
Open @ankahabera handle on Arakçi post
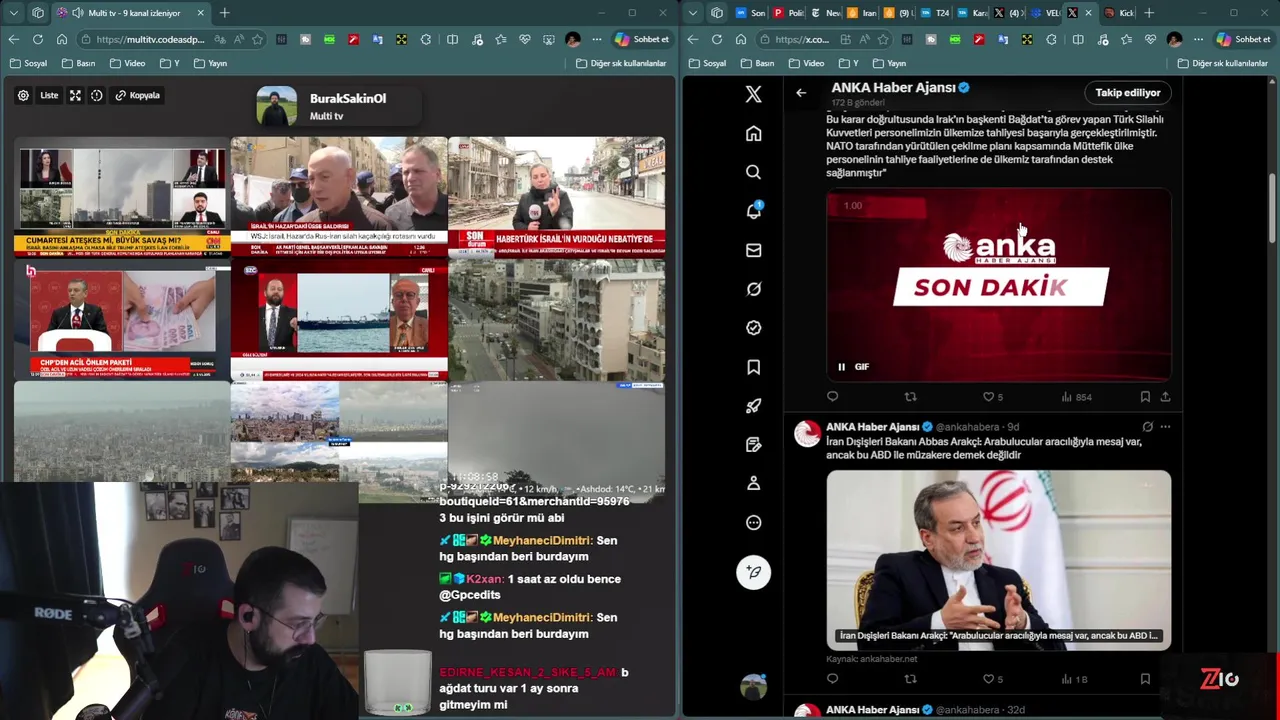click(x=968, y=427)
